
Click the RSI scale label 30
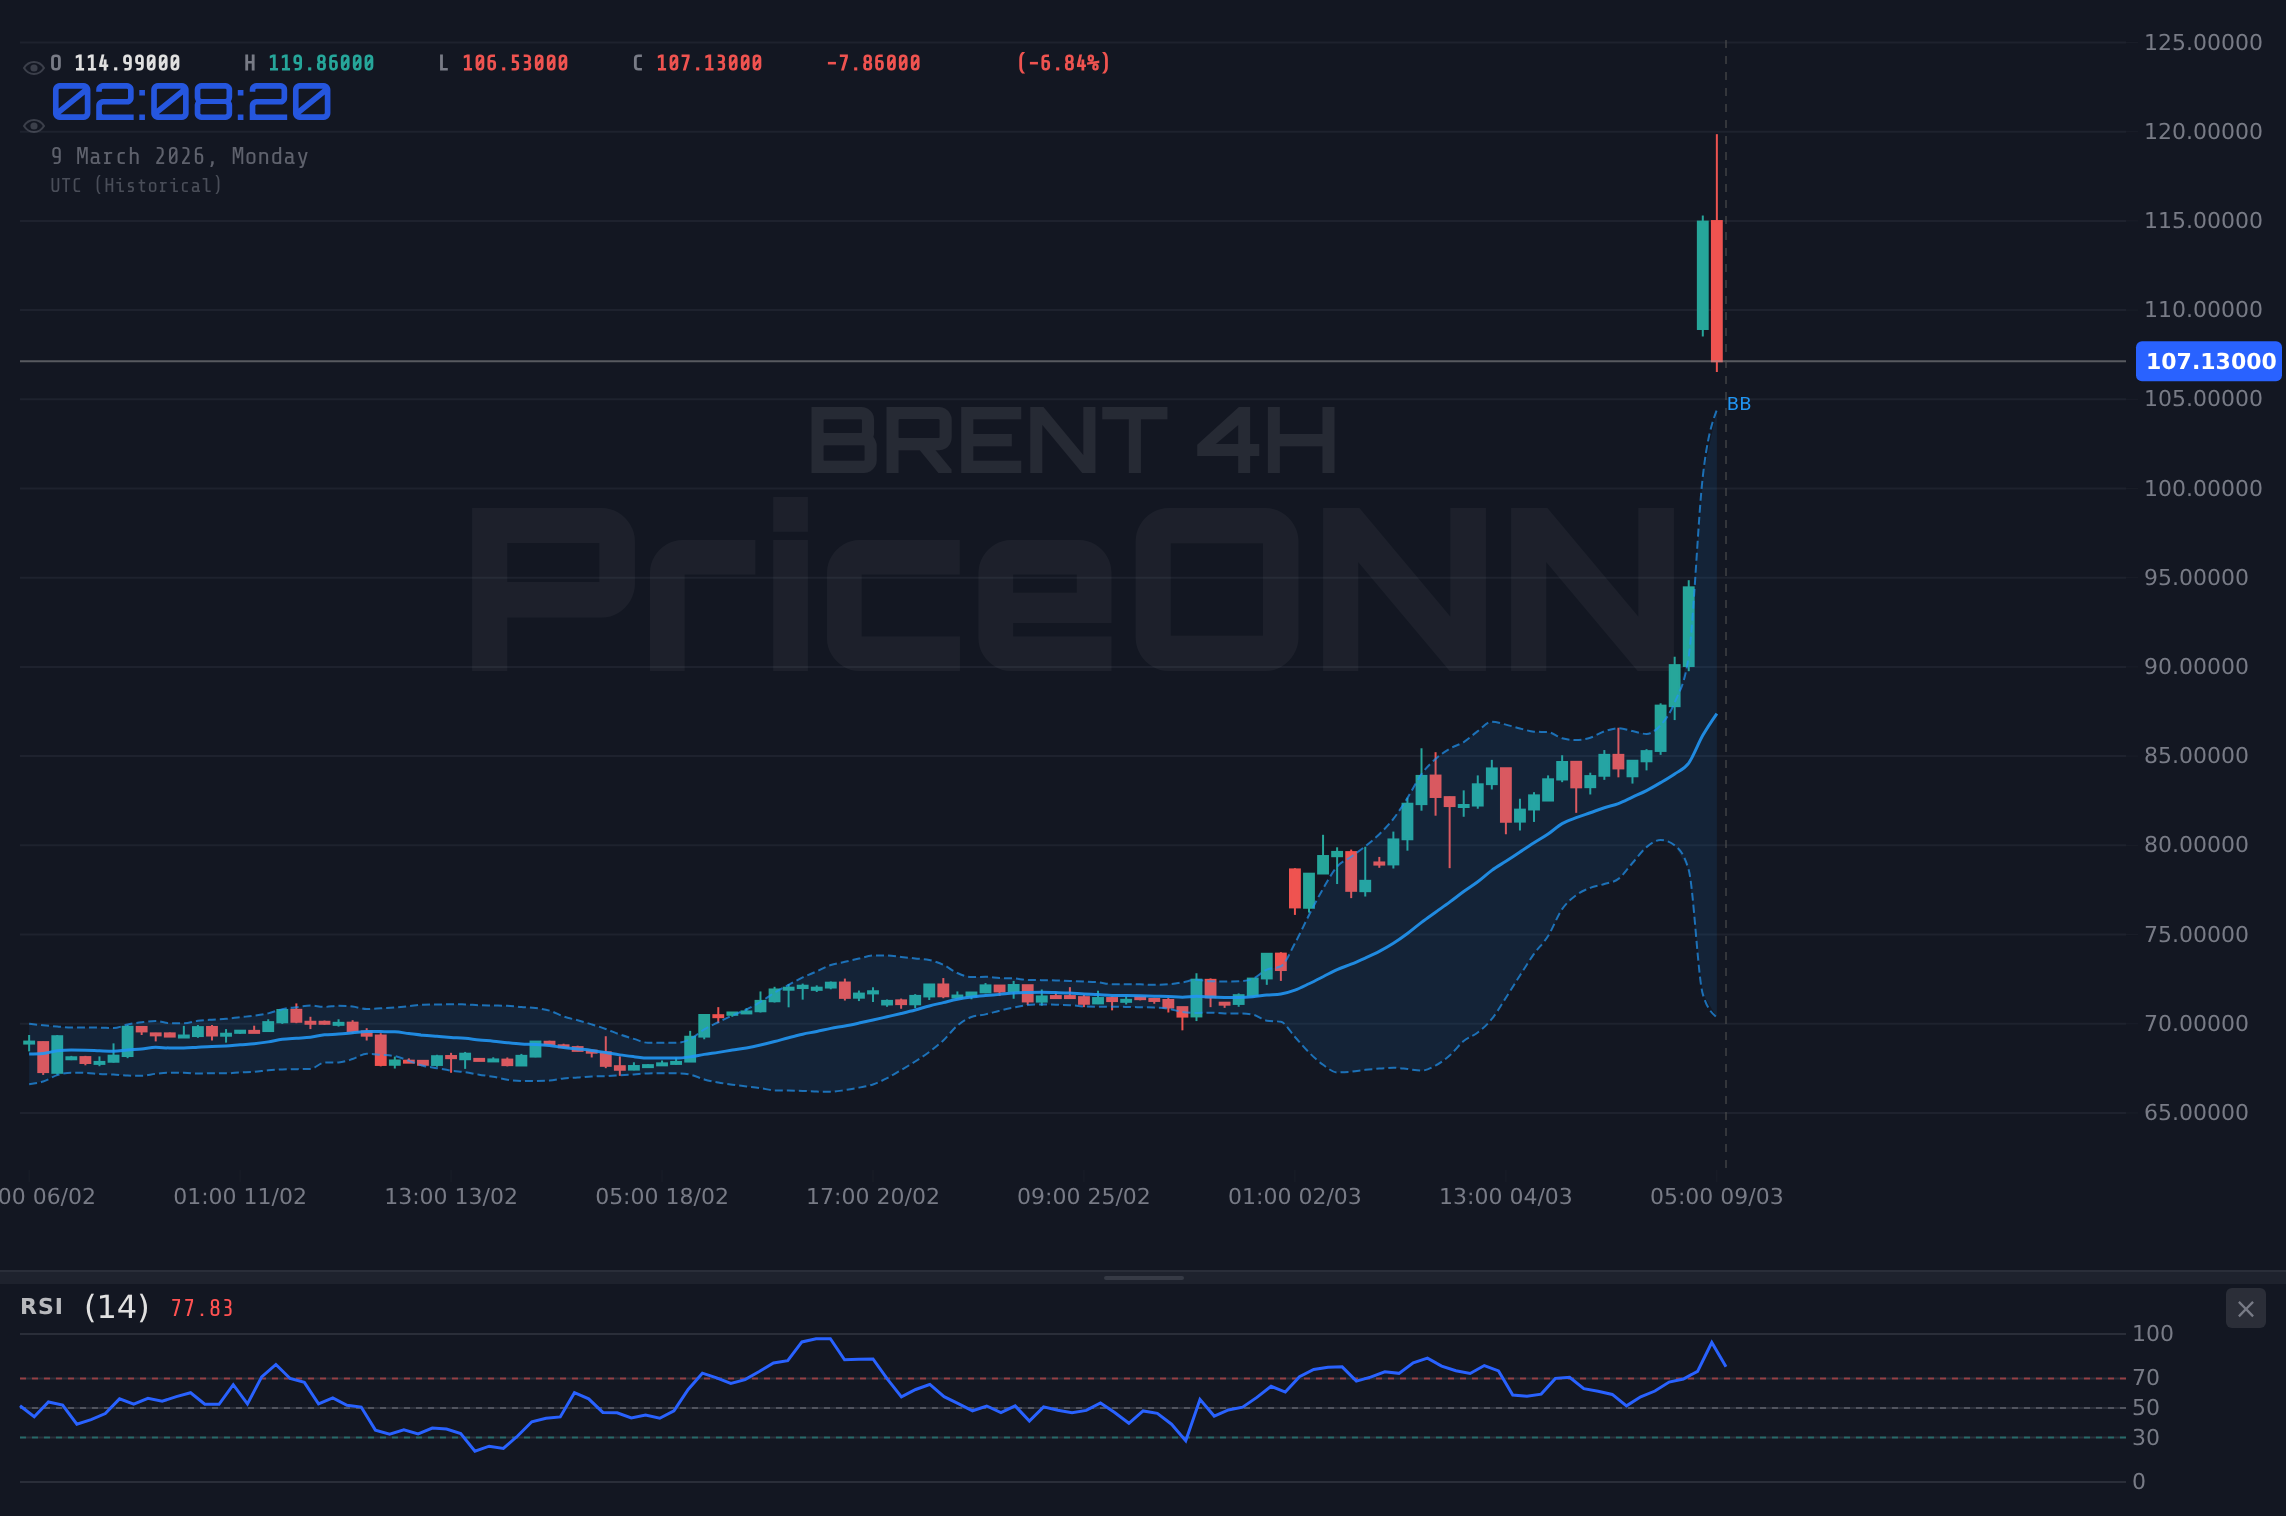click(2146, 1438)
